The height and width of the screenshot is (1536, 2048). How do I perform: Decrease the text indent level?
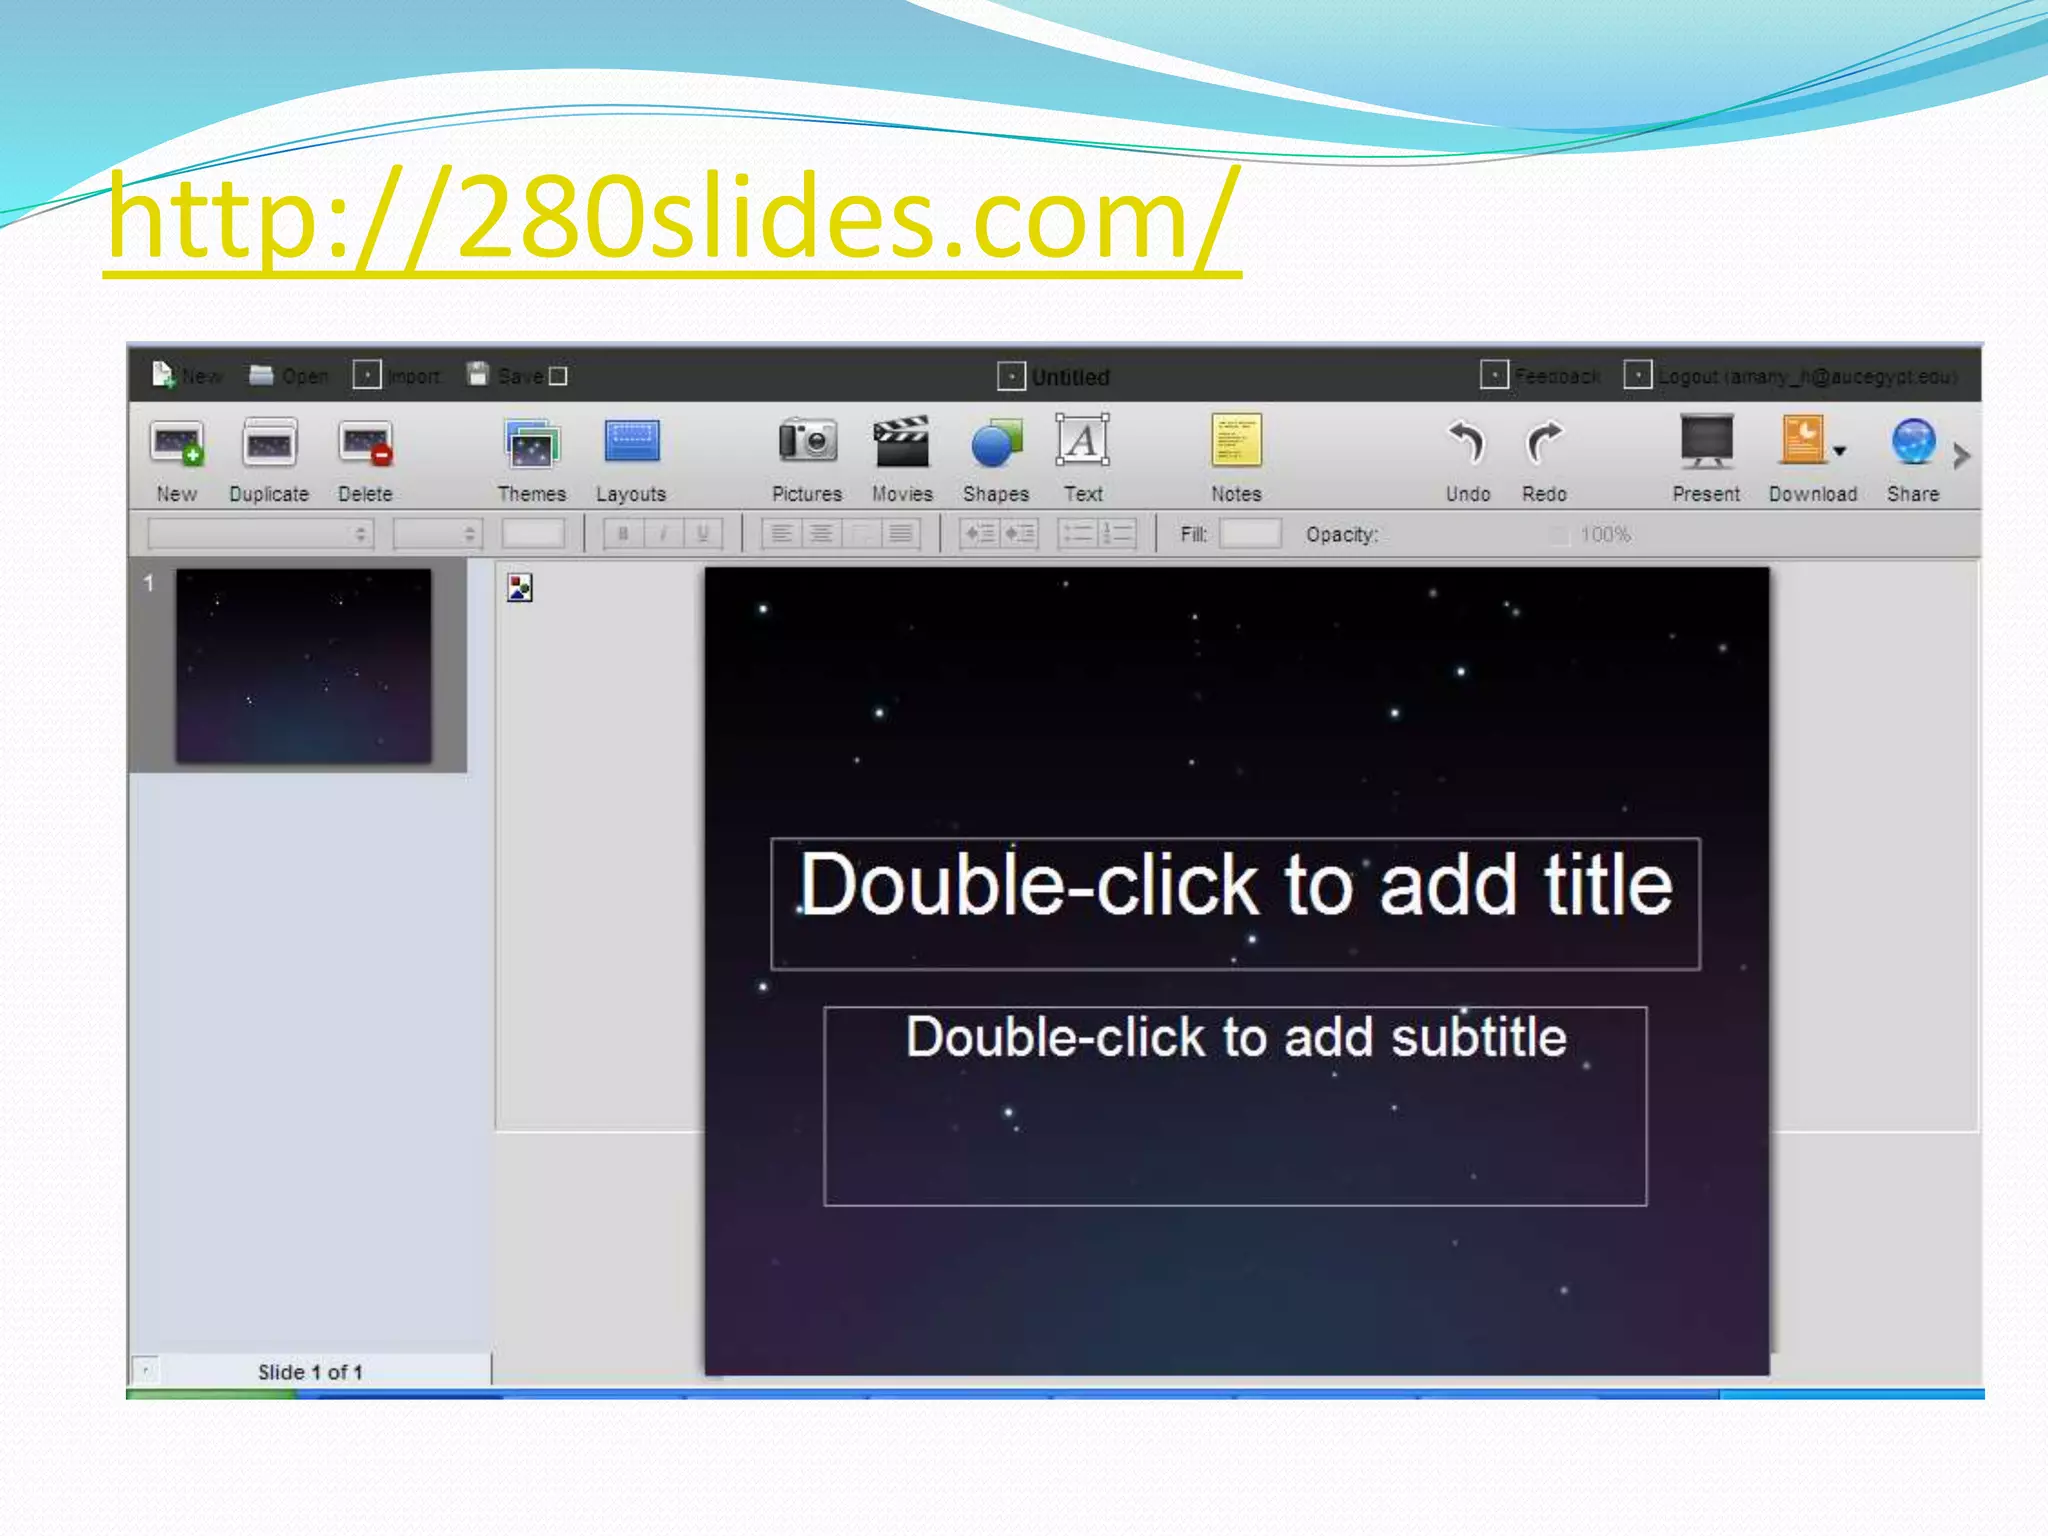979,534
